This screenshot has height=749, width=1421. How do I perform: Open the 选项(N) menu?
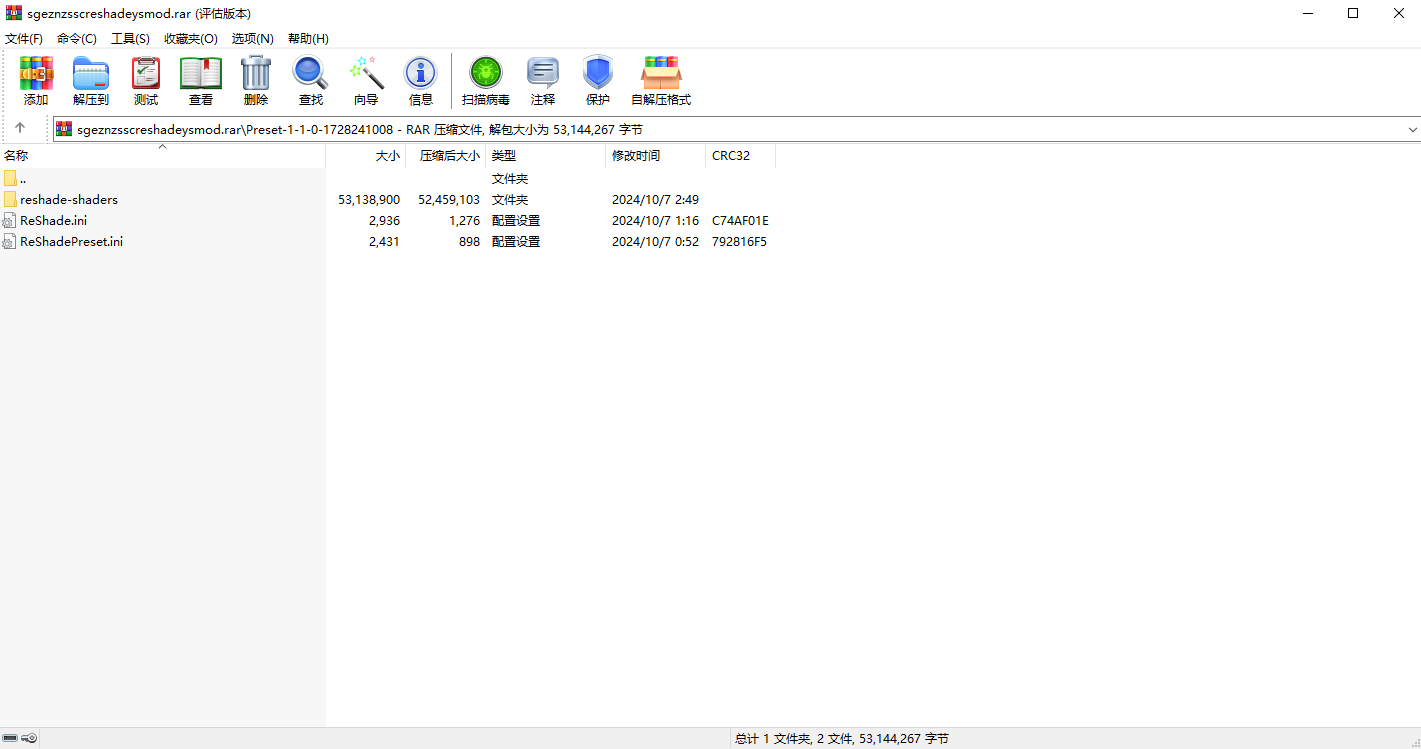coord(253,38)
